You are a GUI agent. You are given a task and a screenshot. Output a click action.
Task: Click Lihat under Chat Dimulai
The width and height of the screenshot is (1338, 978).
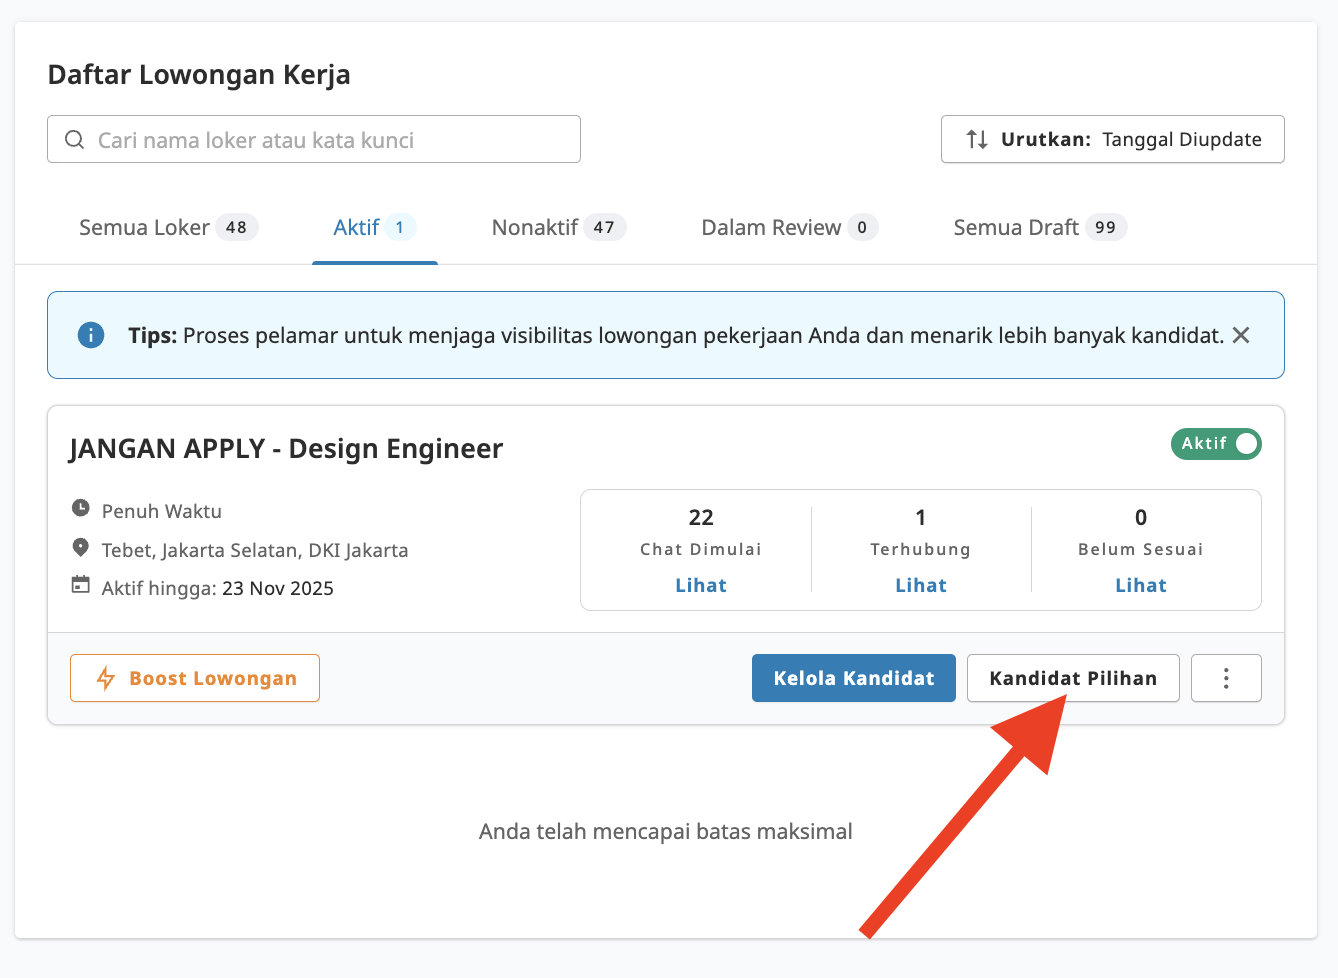pos(700,585)
